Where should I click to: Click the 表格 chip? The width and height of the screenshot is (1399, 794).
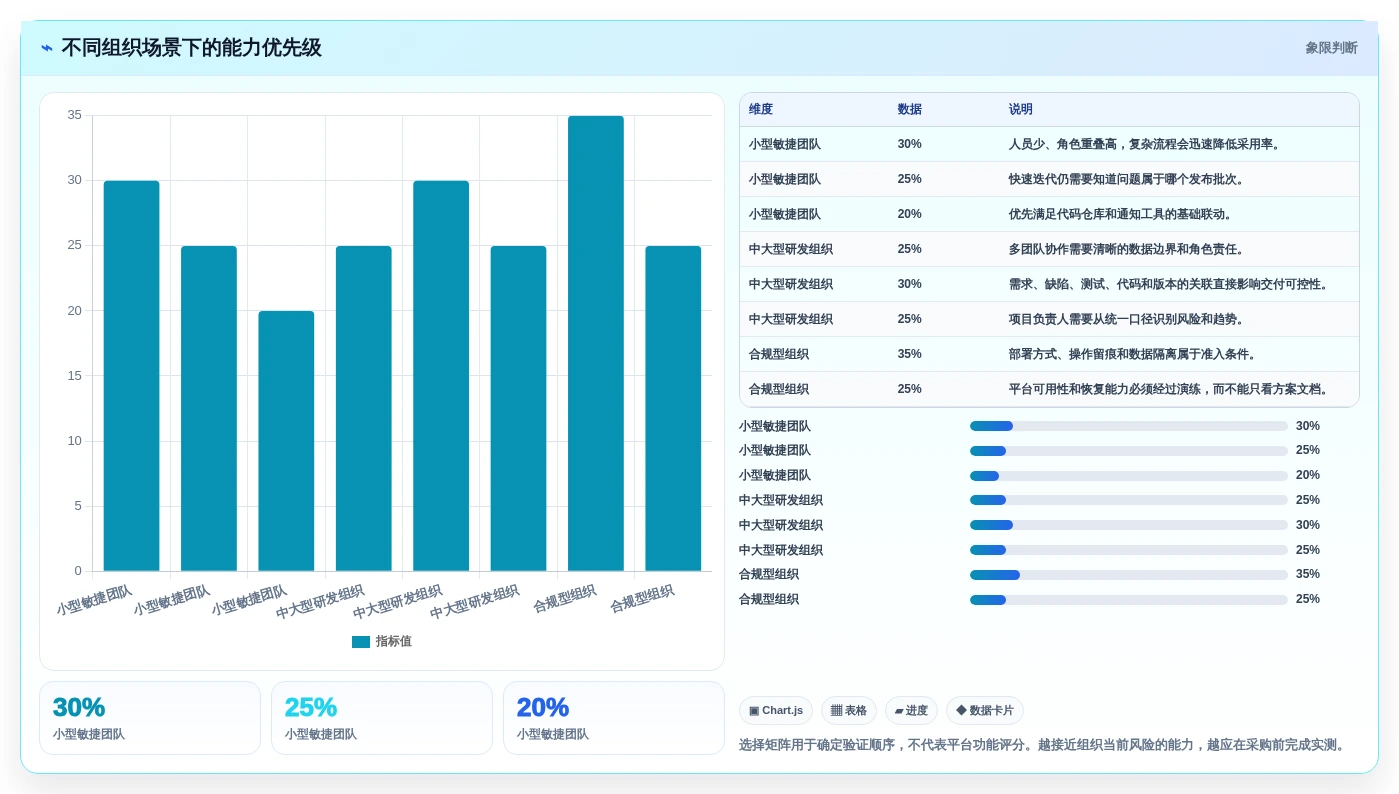click(849, 711)
